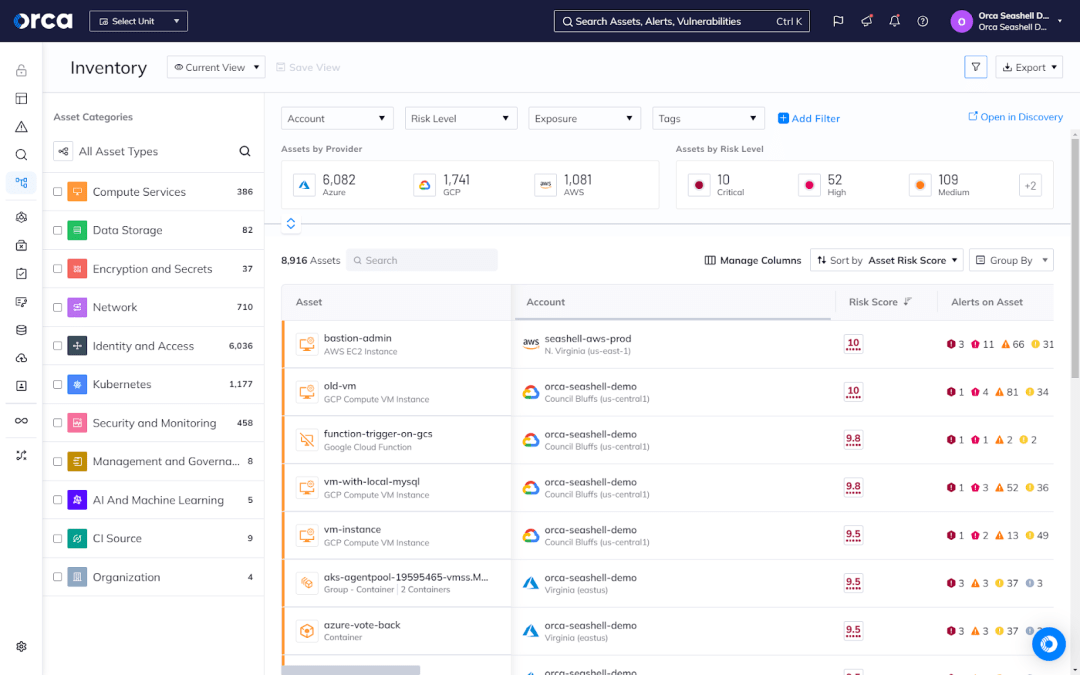Check the Data Storage checkbox
This screenshot has width=1080, height=675.
pos(58,230)
